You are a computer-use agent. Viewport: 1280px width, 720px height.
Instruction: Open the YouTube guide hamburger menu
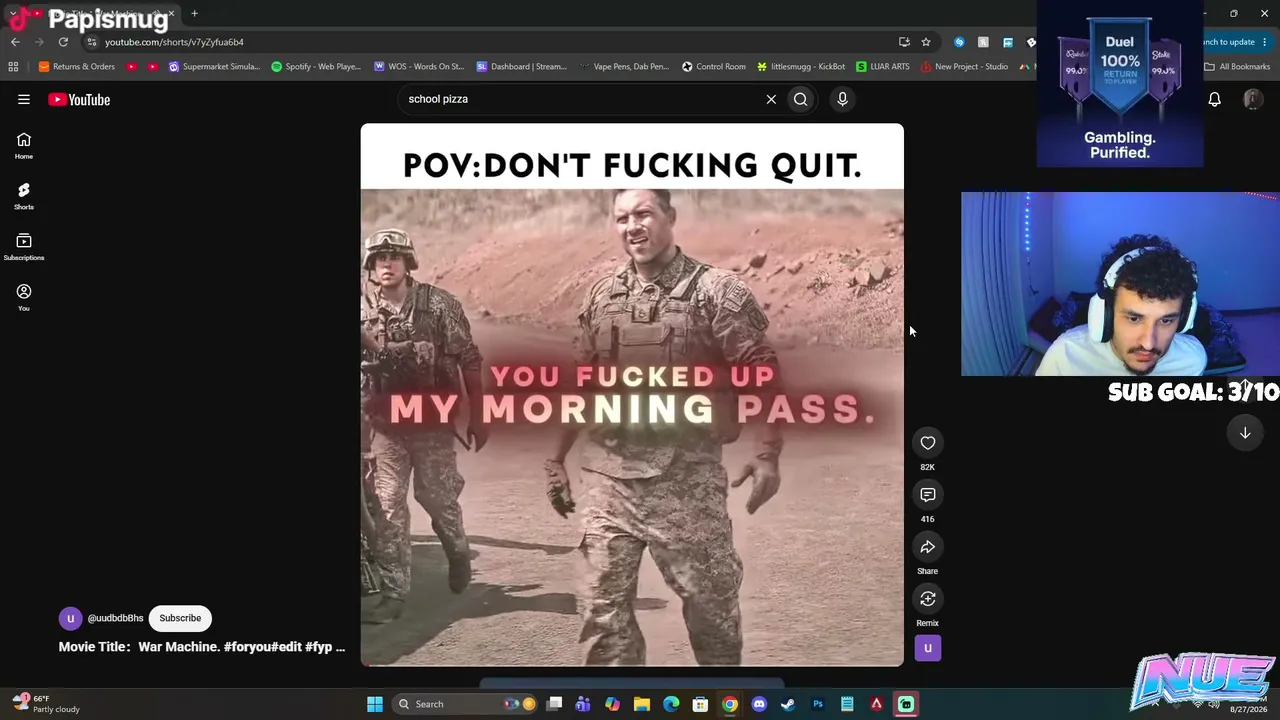24,99
